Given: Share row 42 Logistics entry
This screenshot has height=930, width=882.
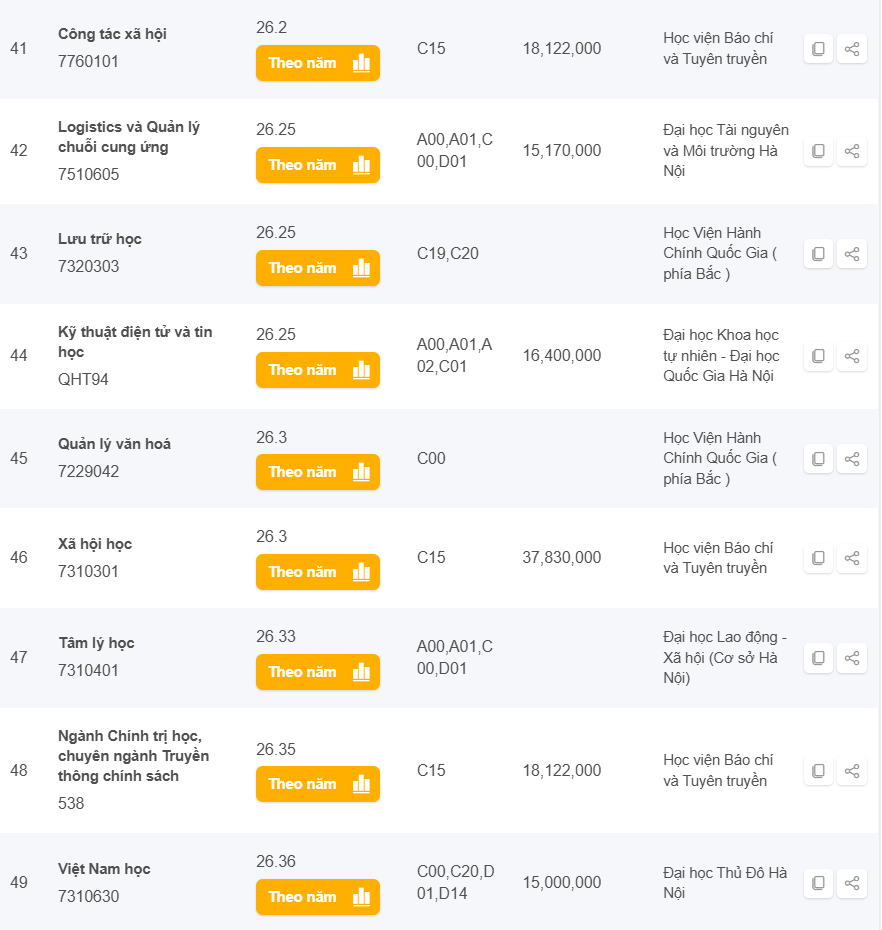Looking at the screenshot, I should pos(852,151).
